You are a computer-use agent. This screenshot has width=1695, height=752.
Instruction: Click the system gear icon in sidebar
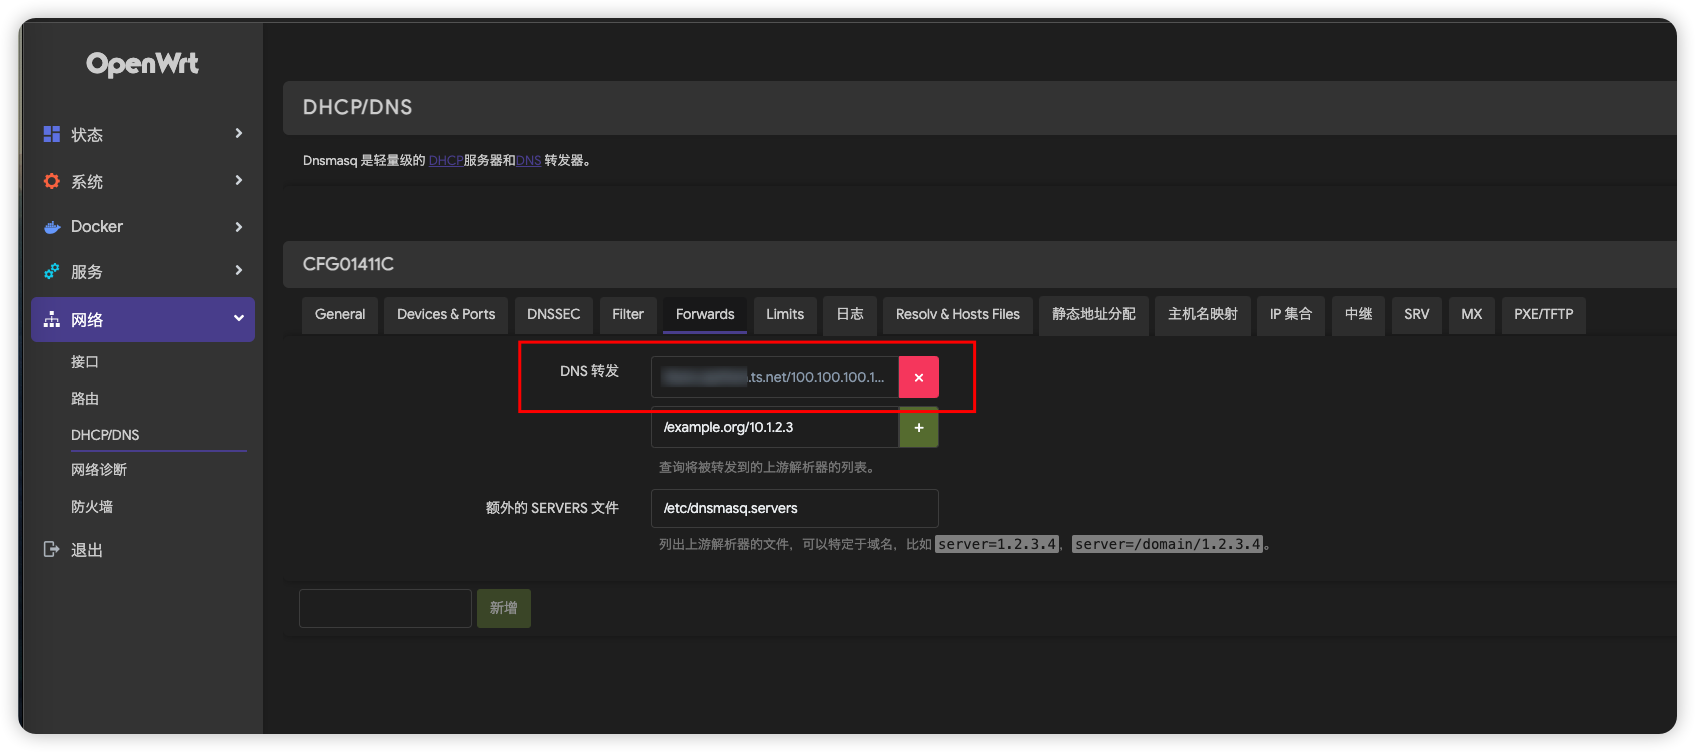pyautogui.click(x=52, y=181)
